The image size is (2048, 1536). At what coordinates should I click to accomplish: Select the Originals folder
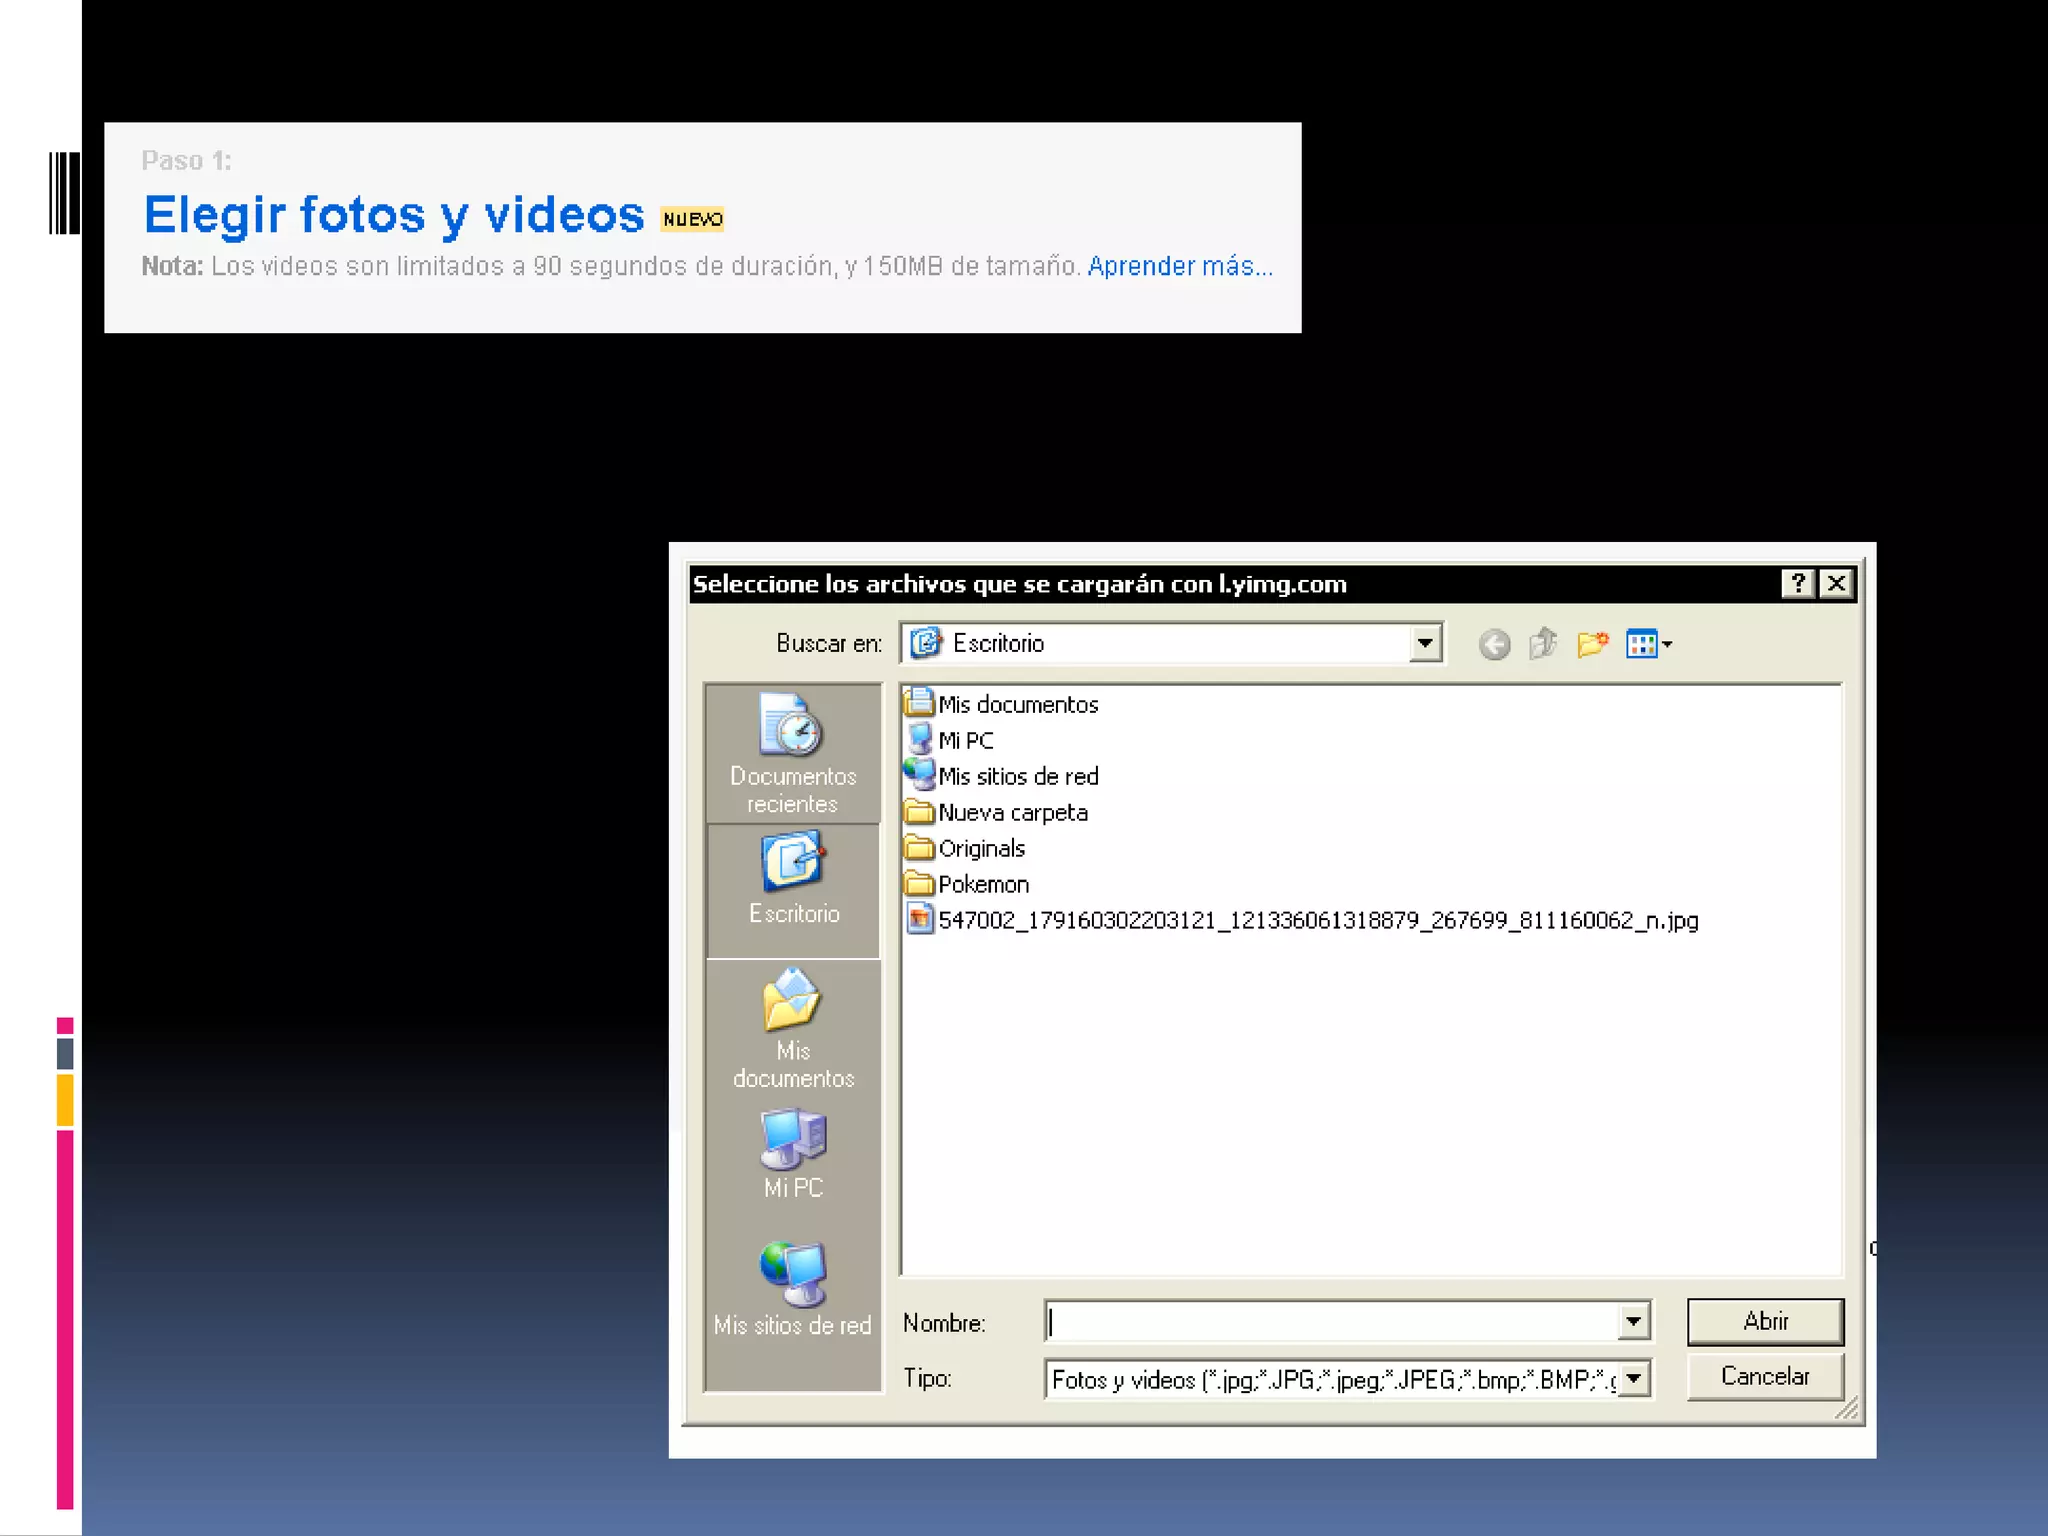tap(980, 848)
